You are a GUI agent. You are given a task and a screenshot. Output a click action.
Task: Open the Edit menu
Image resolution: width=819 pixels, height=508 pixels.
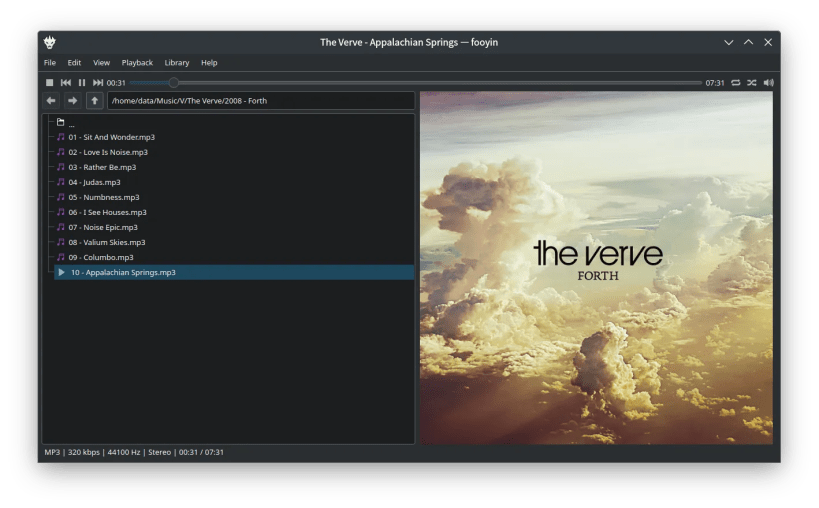click(x=74, y=63)
